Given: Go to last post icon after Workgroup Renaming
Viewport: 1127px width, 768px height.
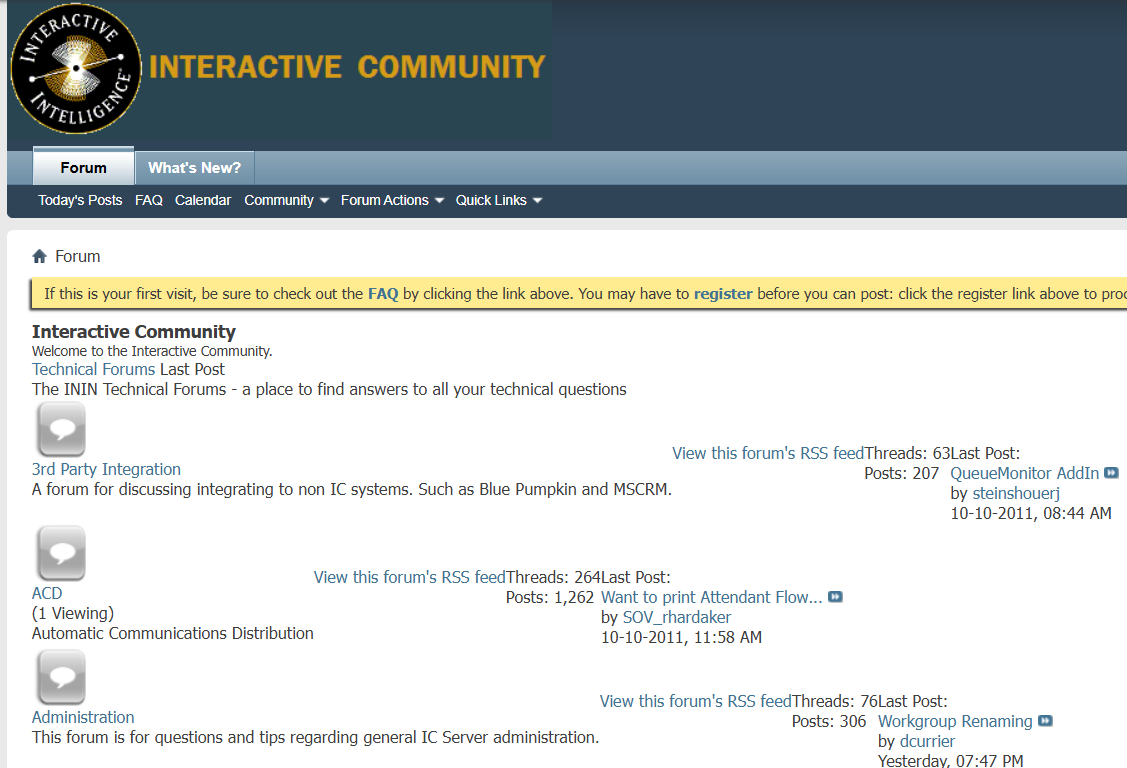Looking at the screenshot, I should pyautogui.click(x=1045, y=721).
